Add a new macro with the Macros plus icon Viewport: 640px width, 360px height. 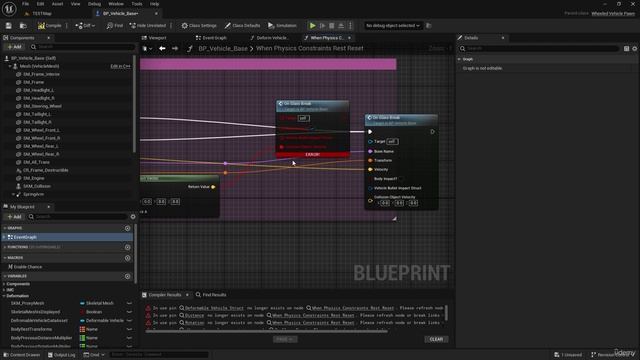[x=127, y=258]
